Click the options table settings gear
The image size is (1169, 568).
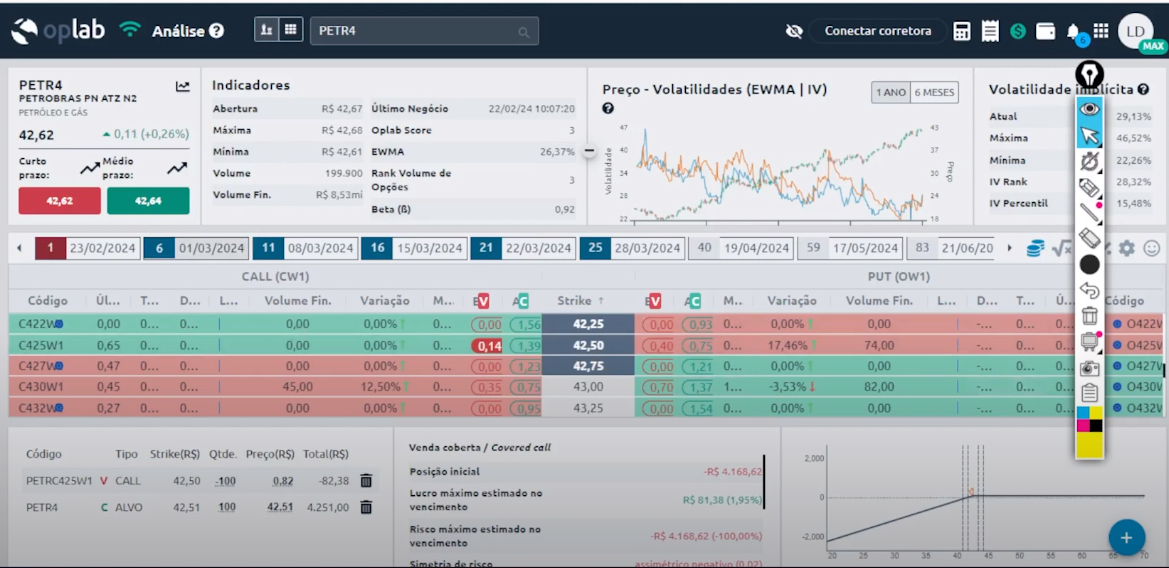pos(1127,248)
